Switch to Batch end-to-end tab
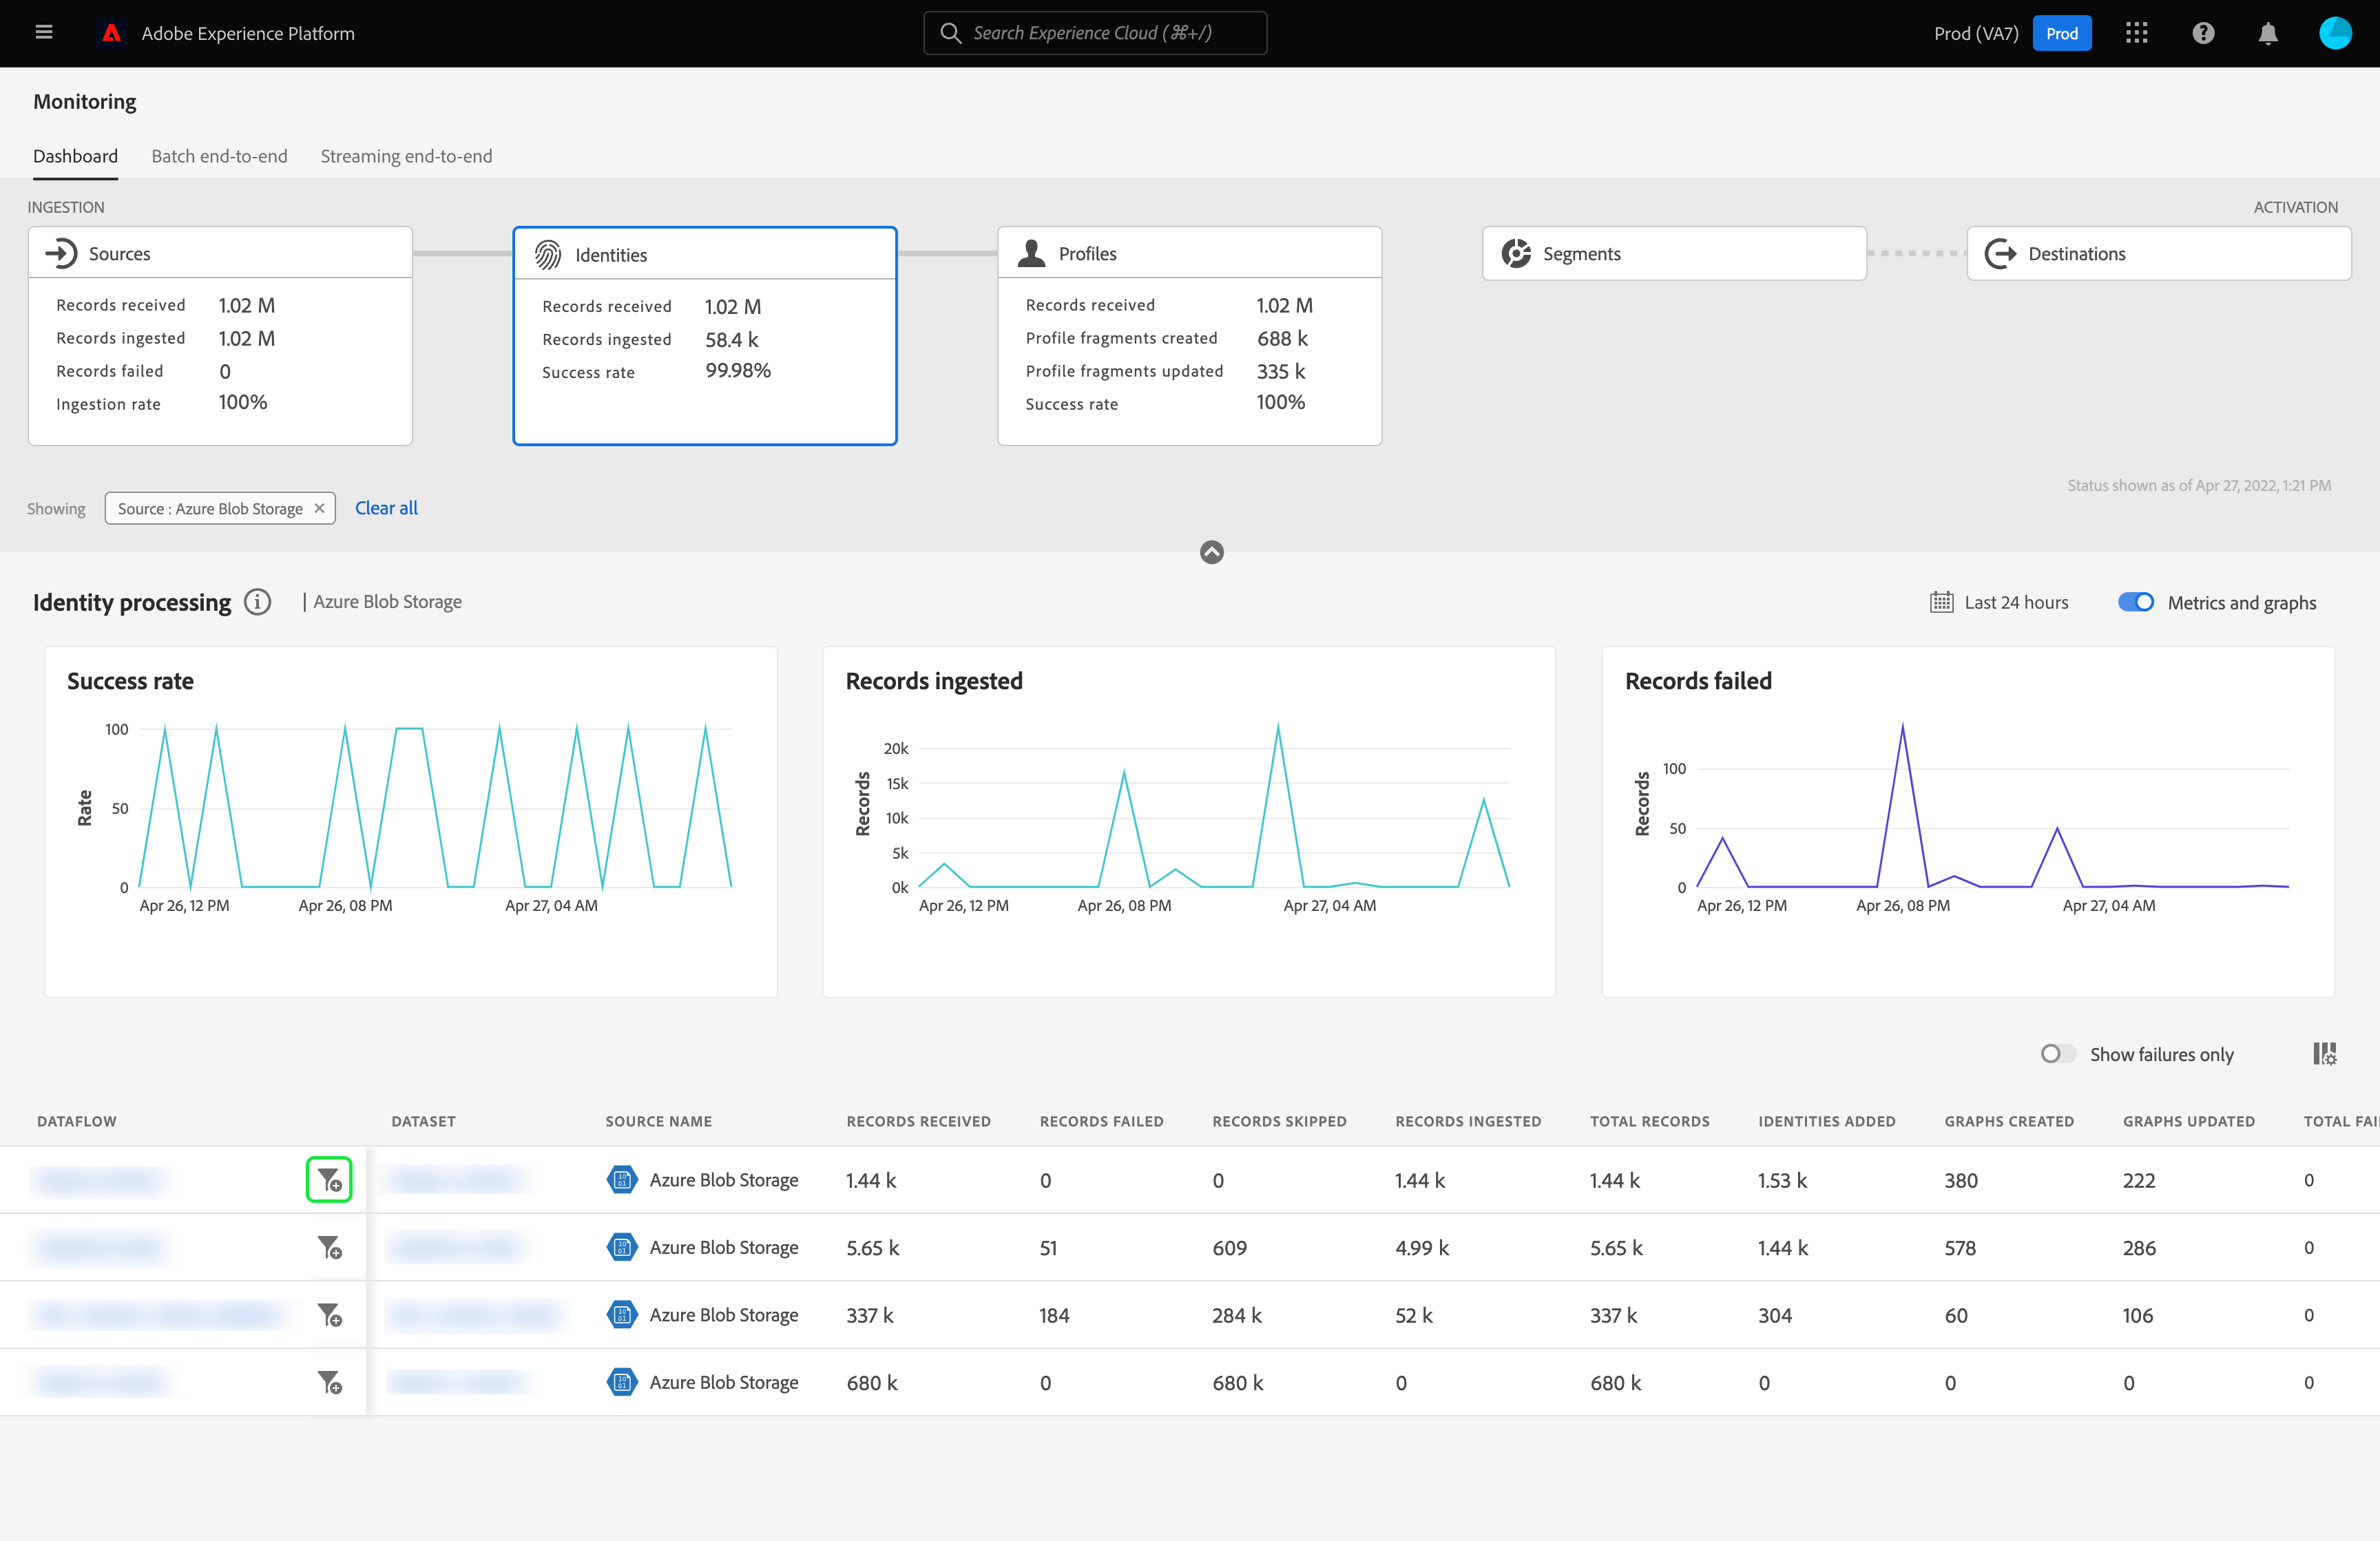 [x=219, y=156]
